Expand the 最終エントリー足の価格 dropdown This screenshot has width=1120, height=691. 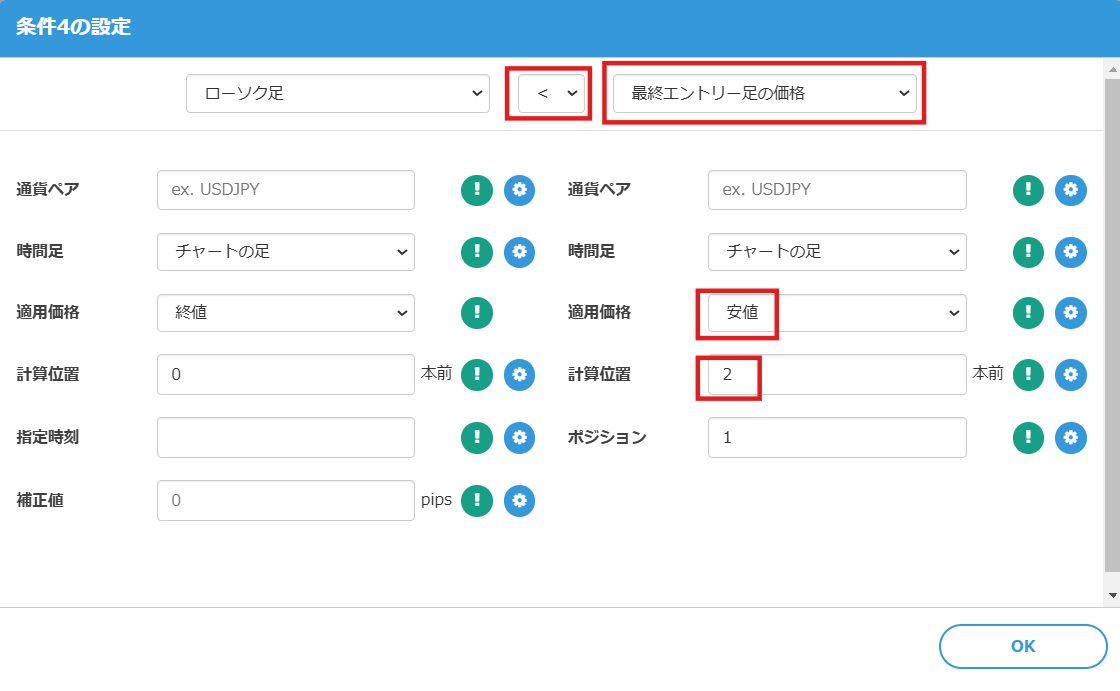[764, 94]
